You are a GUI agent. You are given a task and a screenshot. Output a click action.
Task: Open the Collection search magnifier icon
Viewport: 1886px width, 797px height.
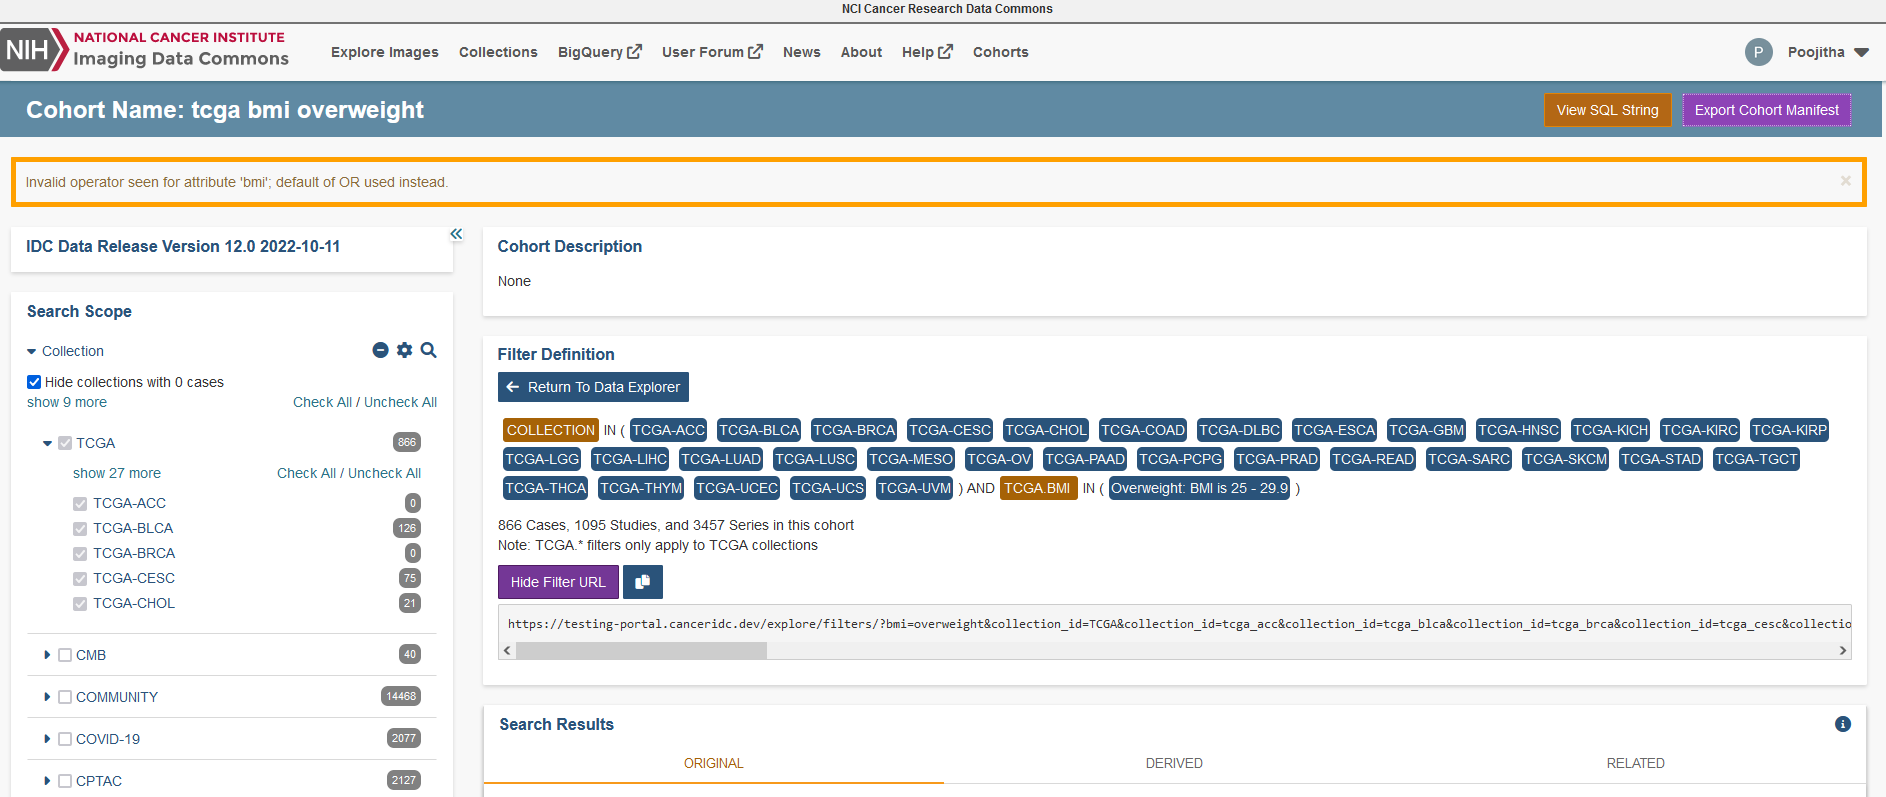428,350
